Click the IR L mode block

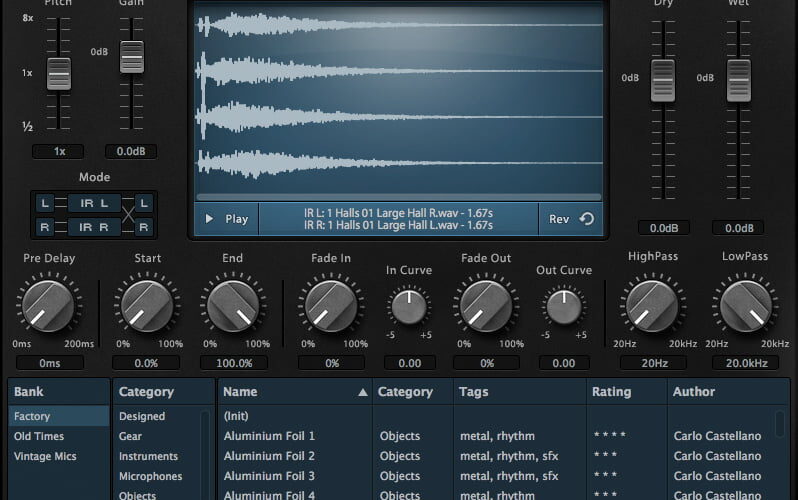(x=93, y=203)
